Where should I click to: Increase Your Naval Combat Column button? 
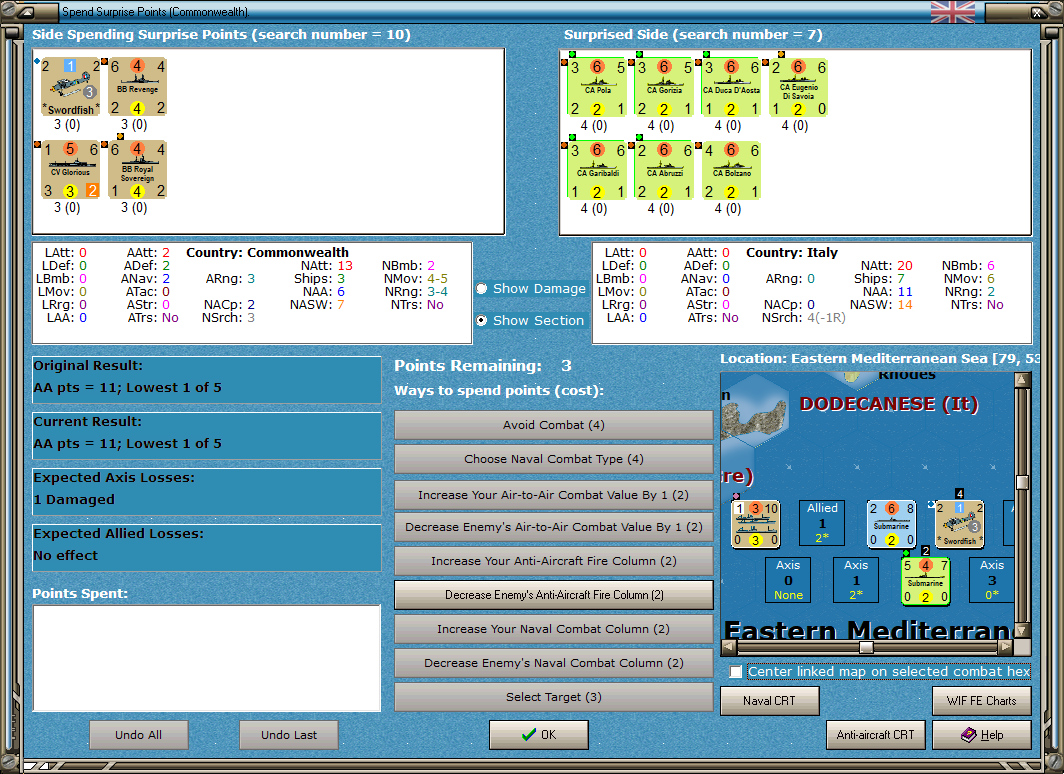pyautogui.click(x=554, y=629)
